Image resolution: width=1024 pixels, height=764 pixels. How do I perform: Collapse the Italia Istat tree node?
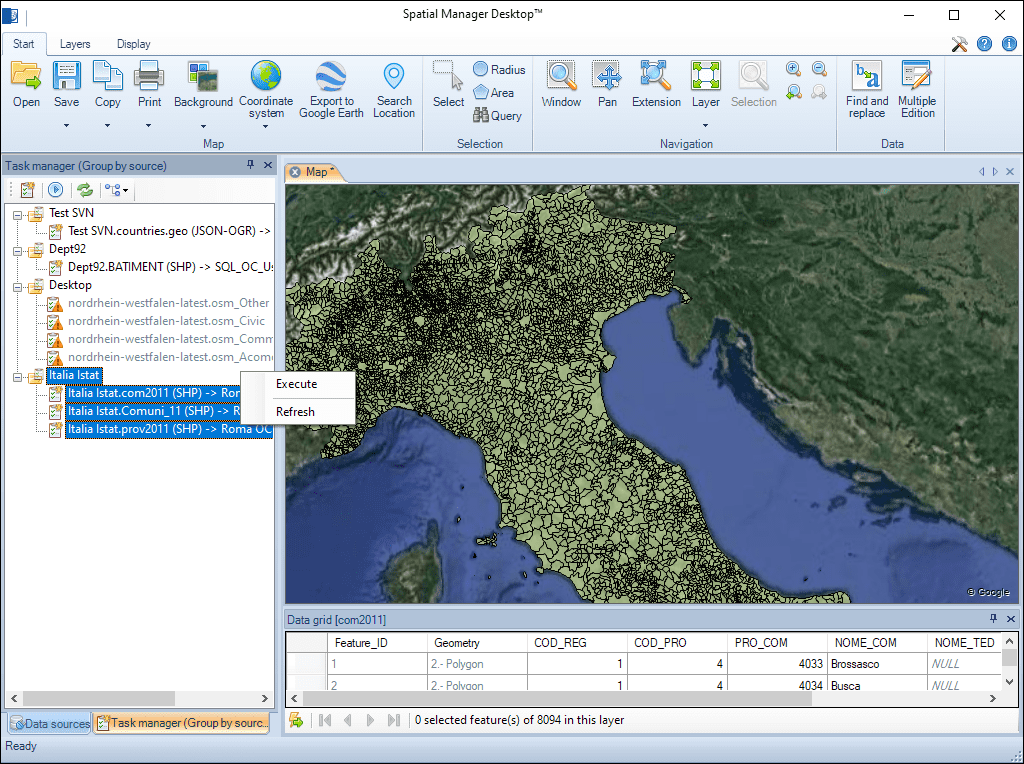[x=18, y=376]
